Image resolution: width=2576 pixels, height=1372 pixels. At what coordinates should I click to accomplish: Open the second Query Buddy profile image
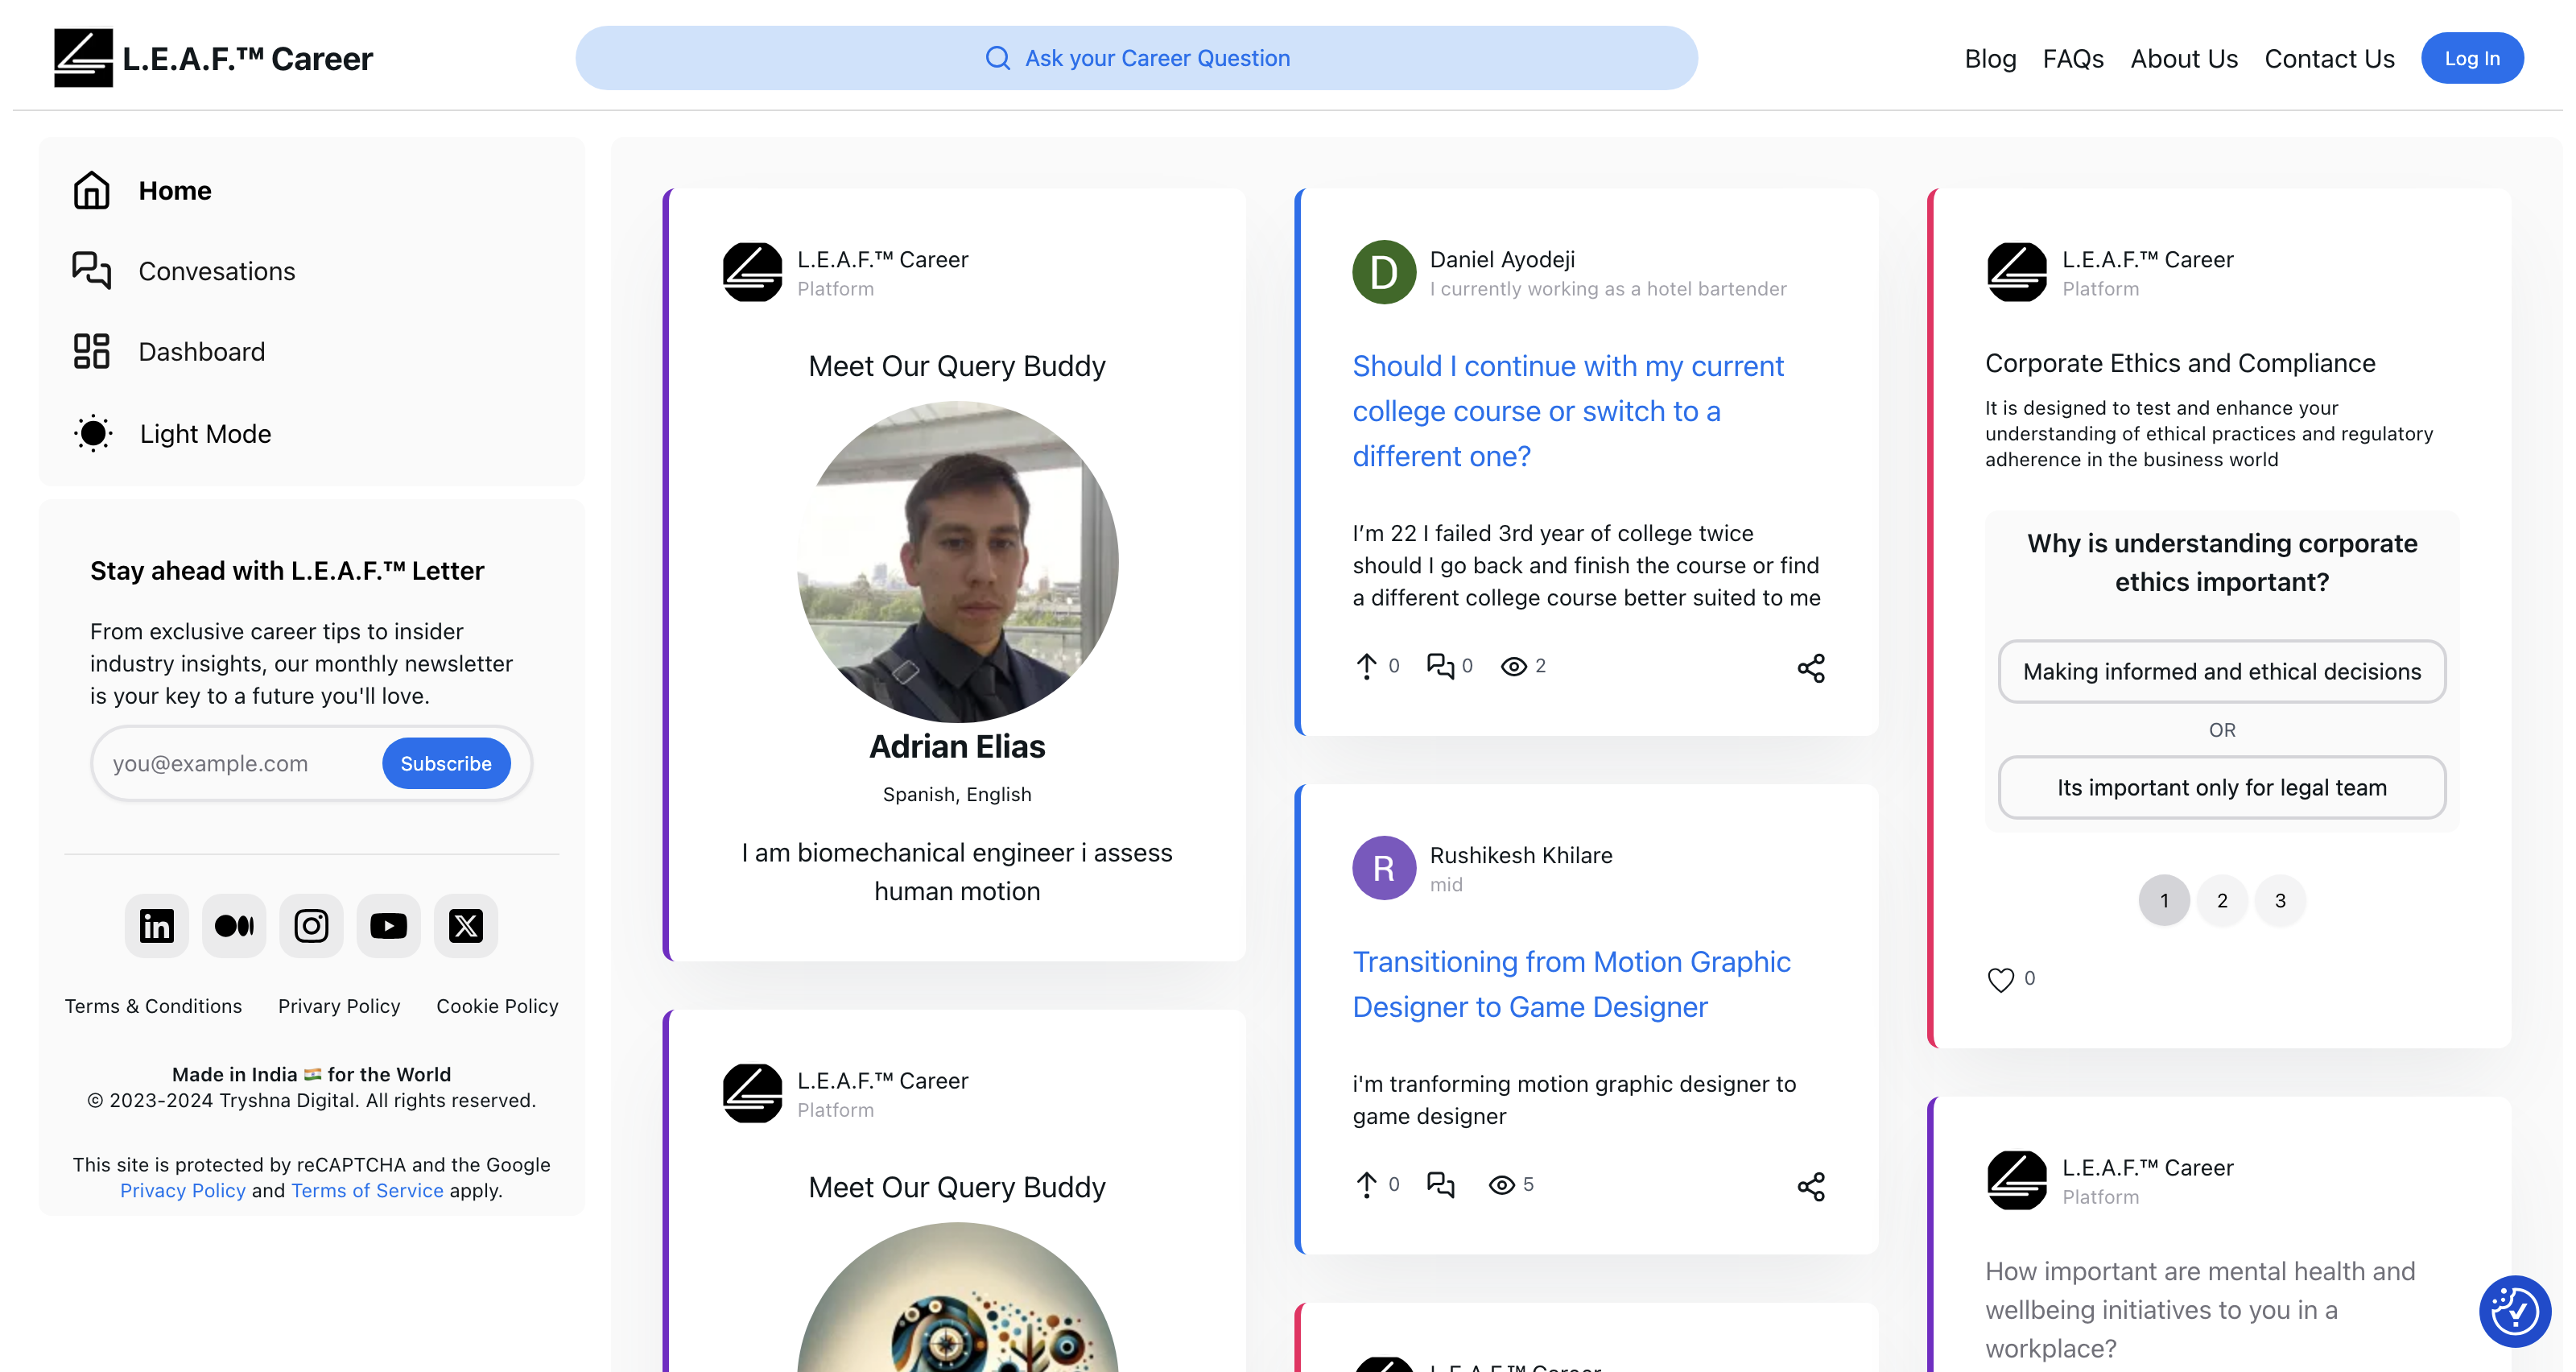957,1298
